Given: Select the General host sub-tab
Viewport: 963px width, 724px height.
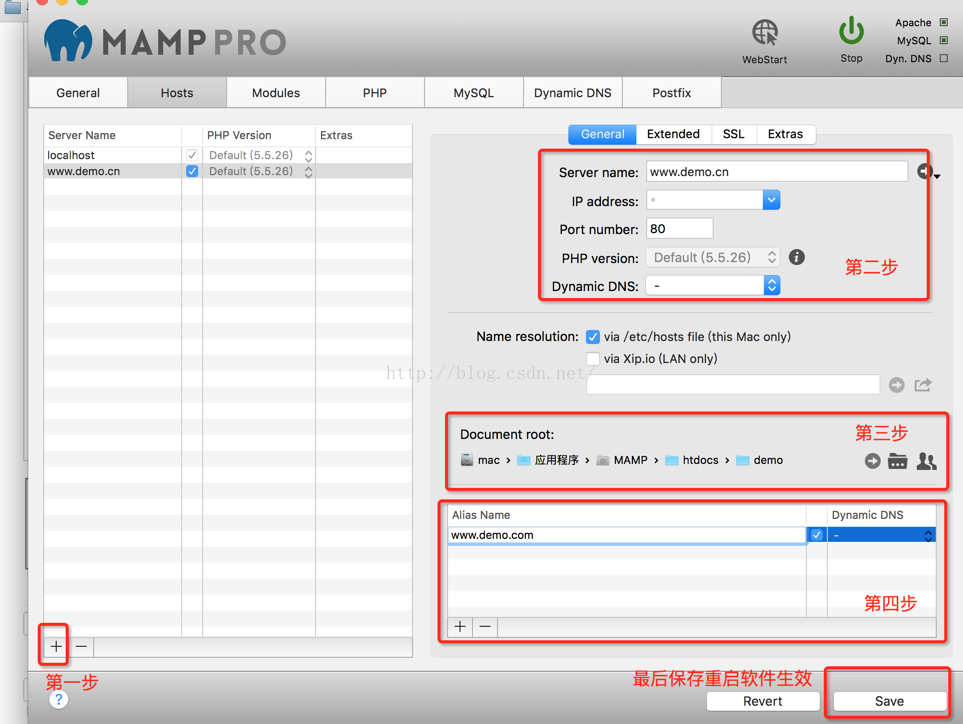Looking at the screenshot, I should point(602,134).
